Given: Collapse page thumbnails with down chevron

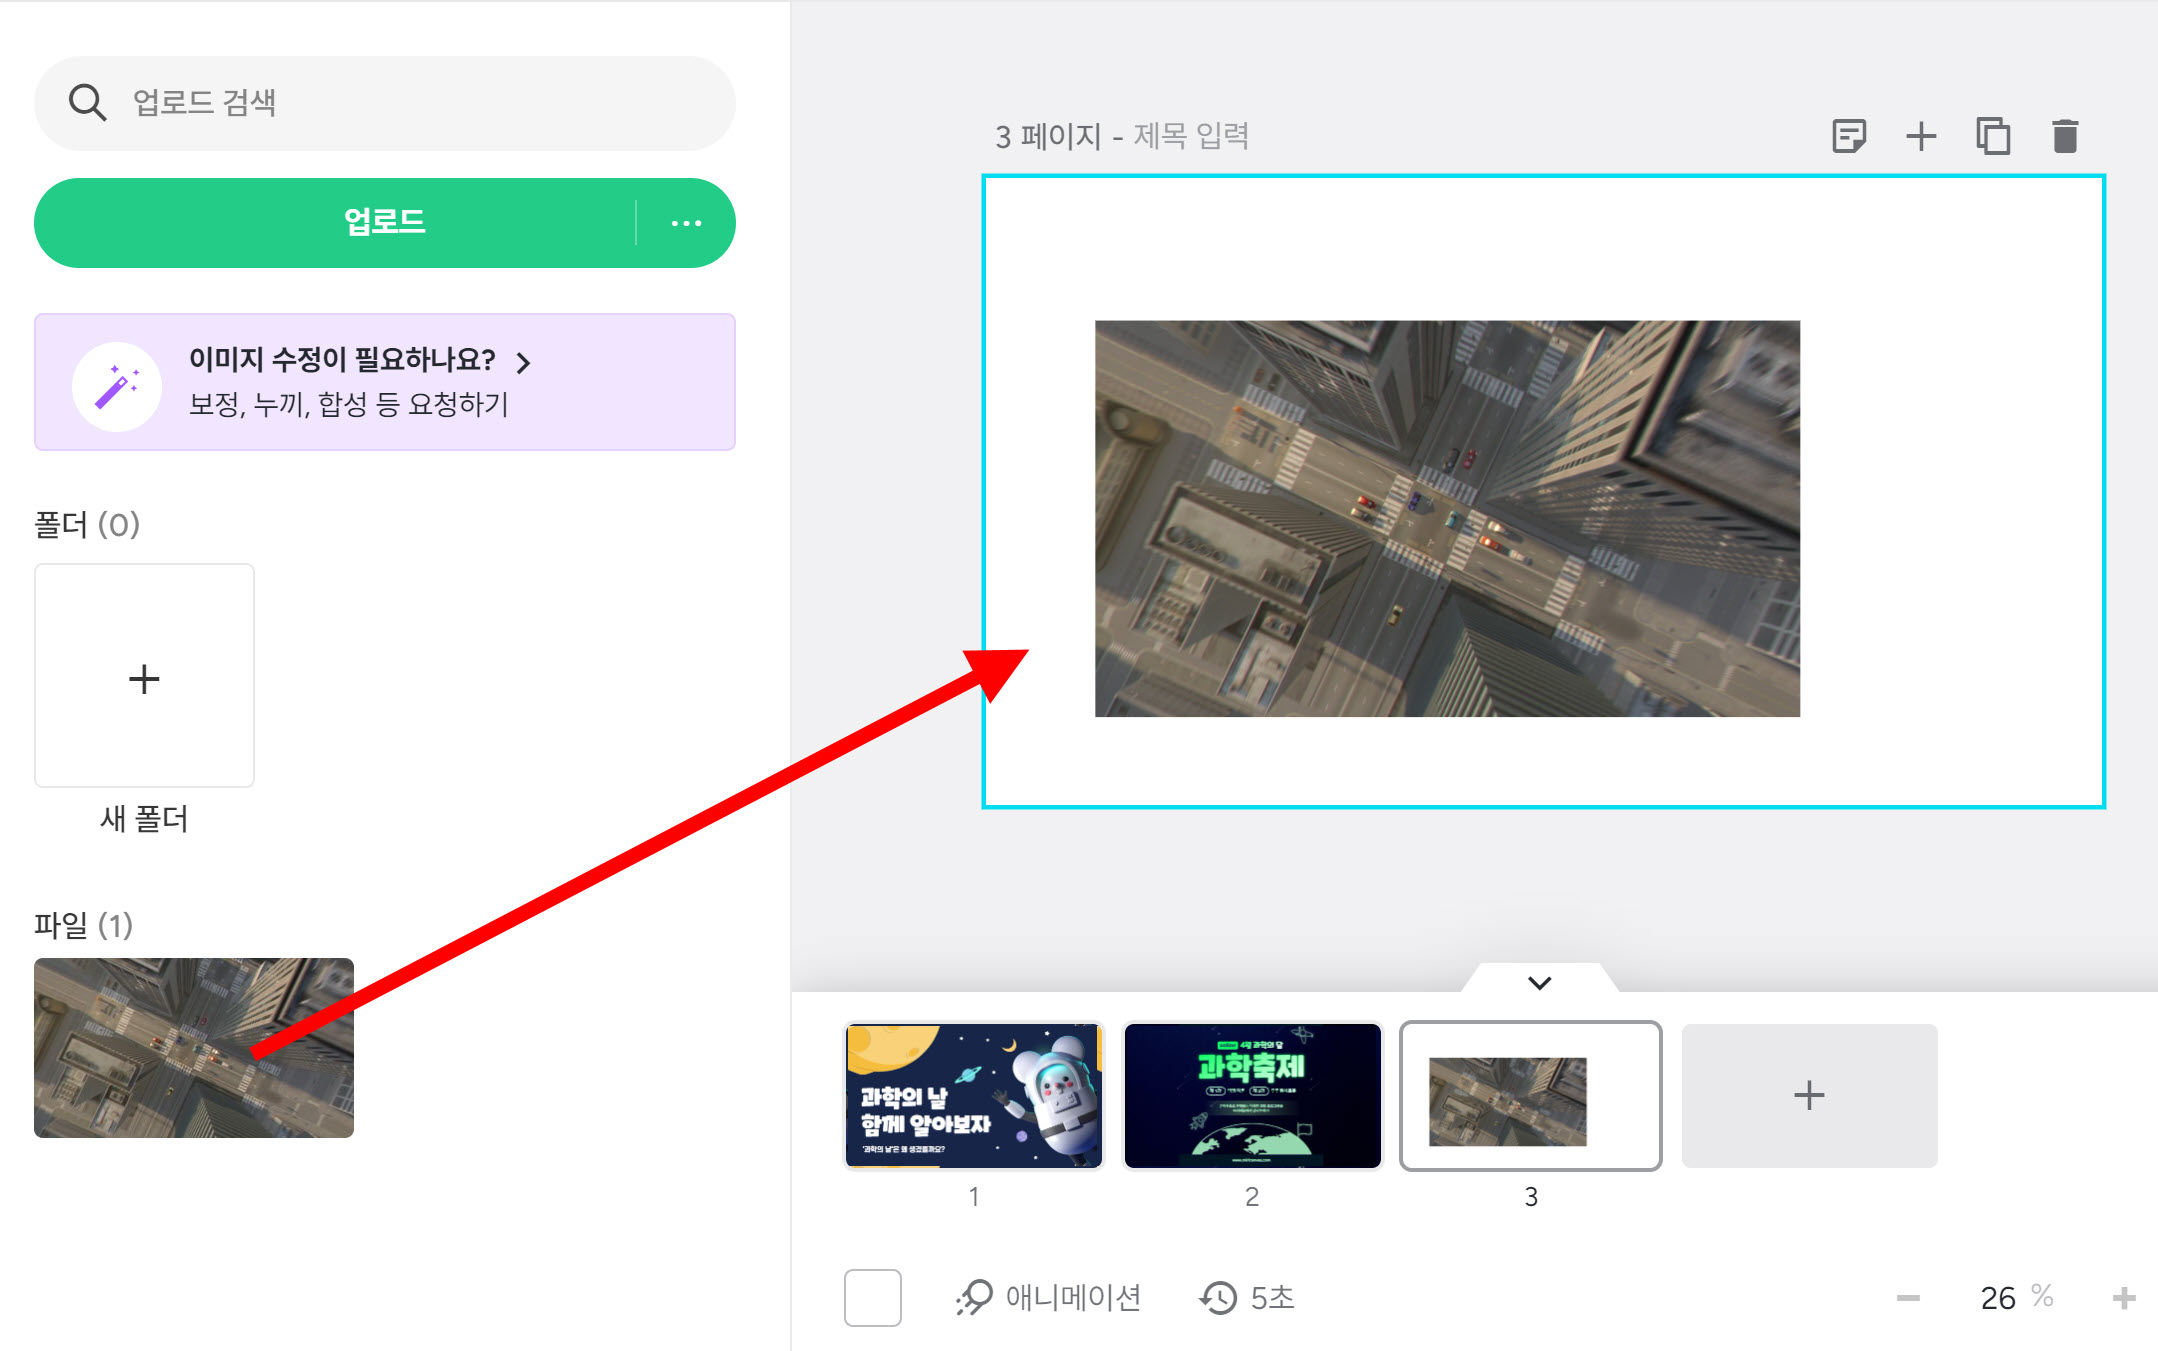Looking at the screenshot, I should (x=1539, y=982).
